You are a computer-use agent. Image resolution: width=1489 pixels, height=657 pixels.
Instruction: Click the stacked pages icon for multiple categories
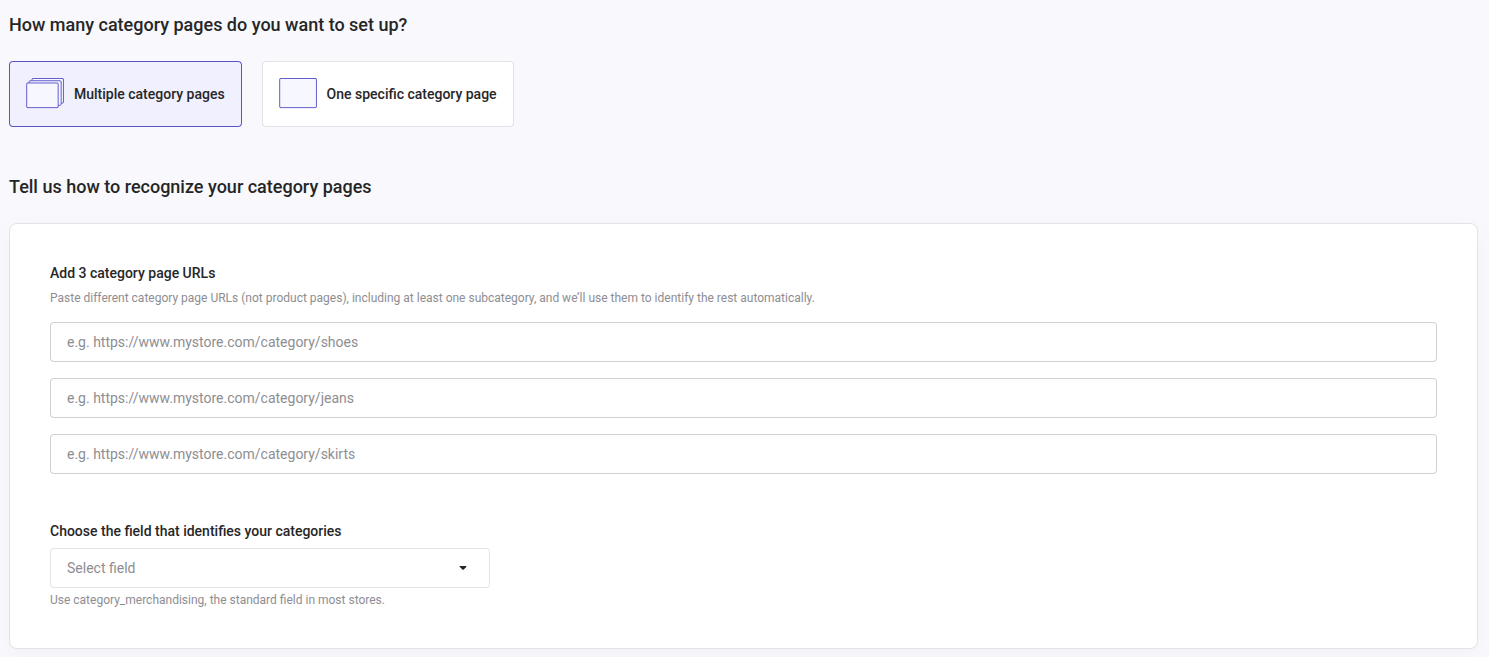point(44,94)
